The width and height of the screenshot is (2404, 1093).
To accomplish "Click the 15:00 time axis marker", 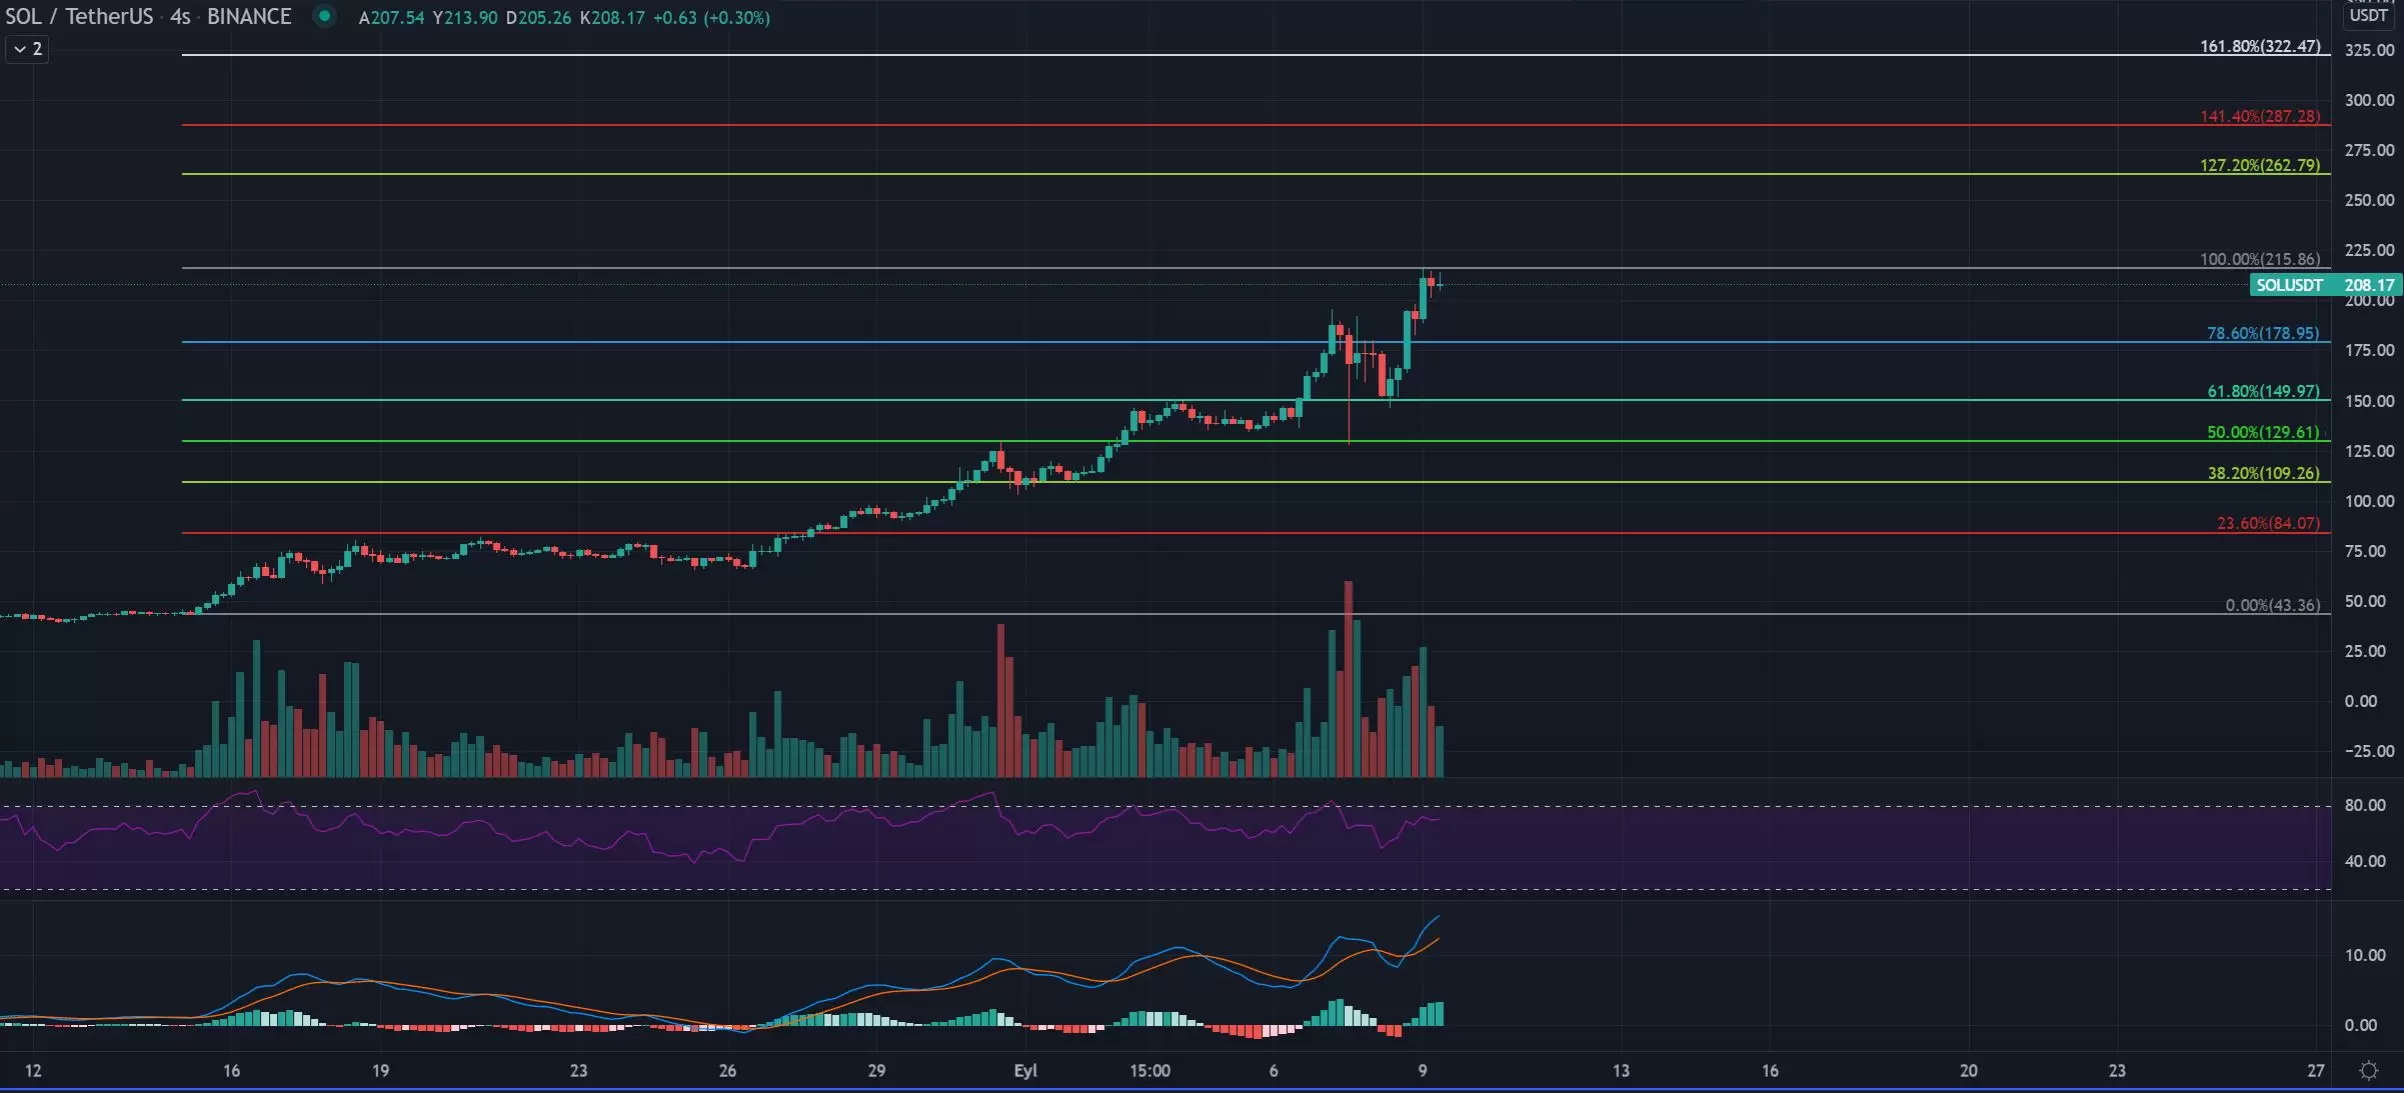I will pyautogui.click(x=1149, y=1070).
